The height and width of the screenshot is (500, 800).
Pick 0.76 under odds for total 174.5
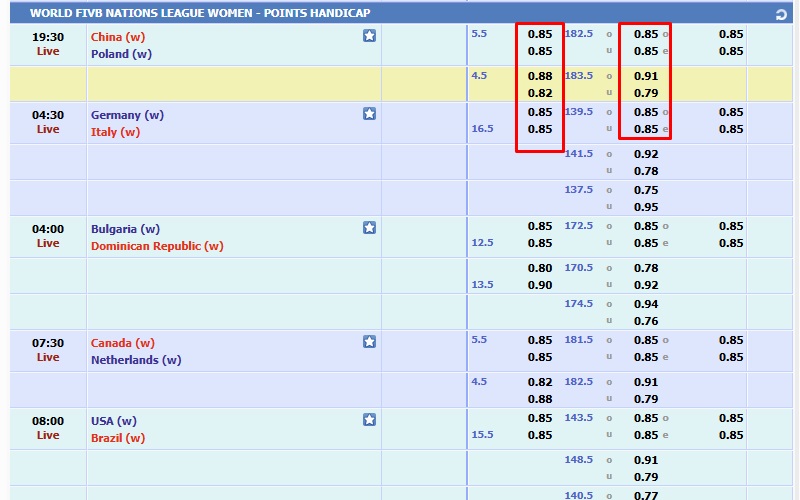(646, 321)
